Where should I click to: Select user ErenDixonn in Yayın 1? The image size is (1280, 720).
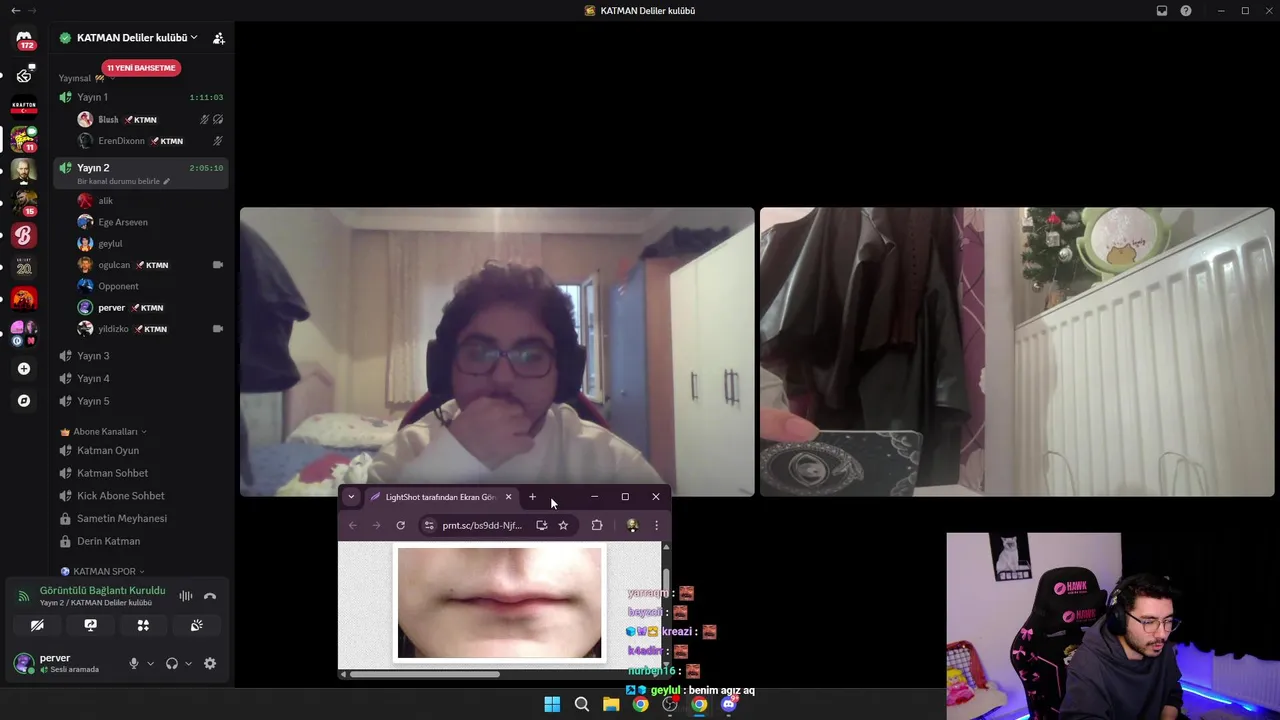150,141
